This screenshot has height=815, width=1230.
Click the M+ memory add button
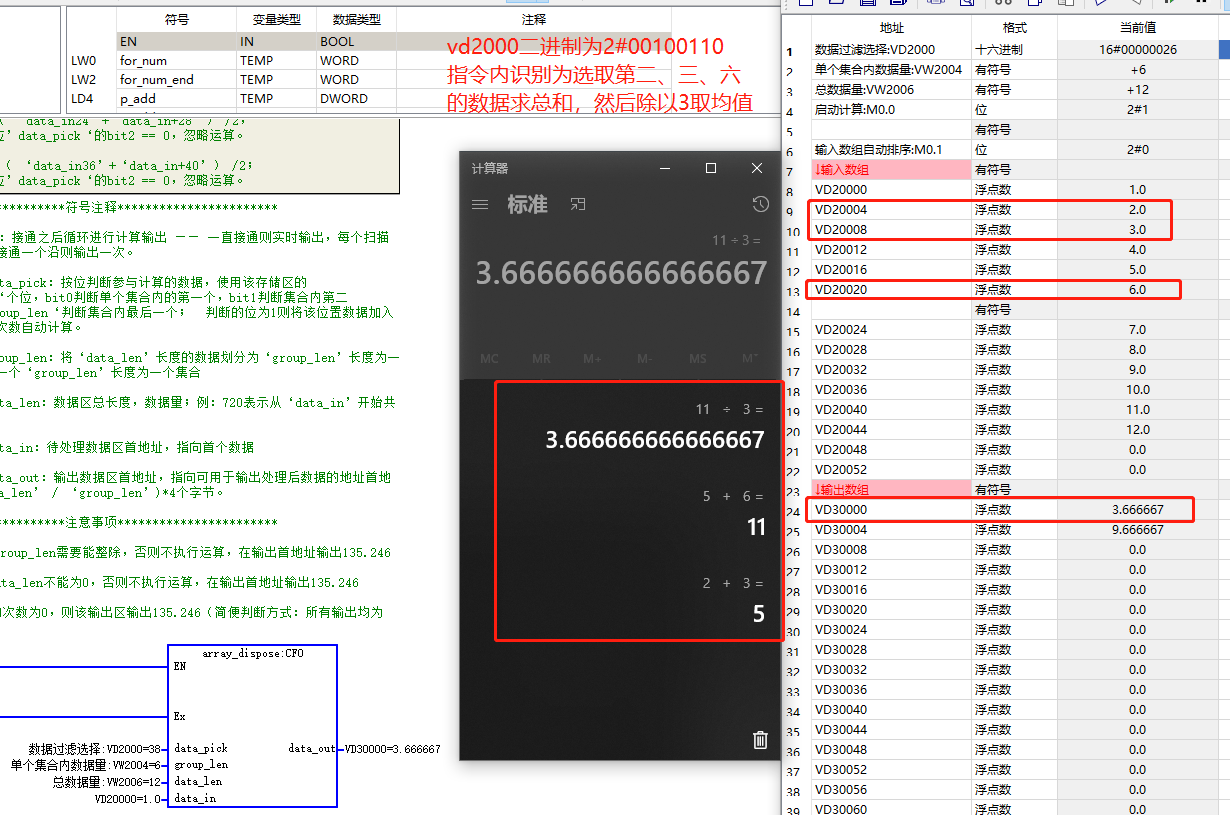(x=593, y=358)
